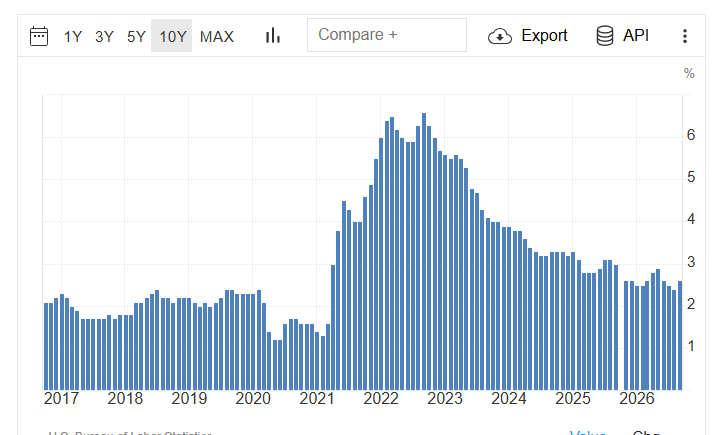
Task: Click the tallest bar in the chart
Action: (424, 252)
